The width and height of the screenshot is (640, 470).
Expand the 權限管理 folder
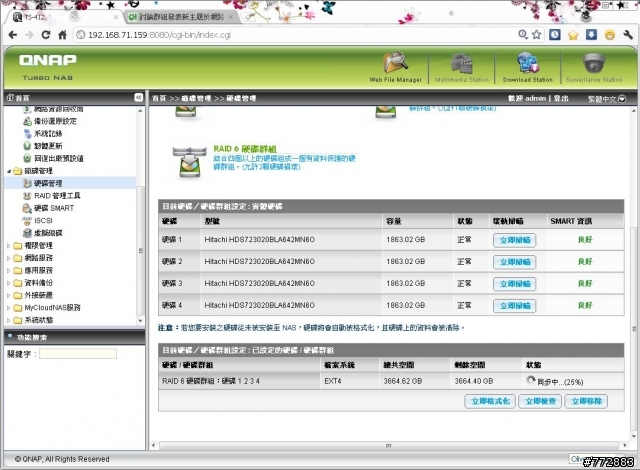point(9,246)
